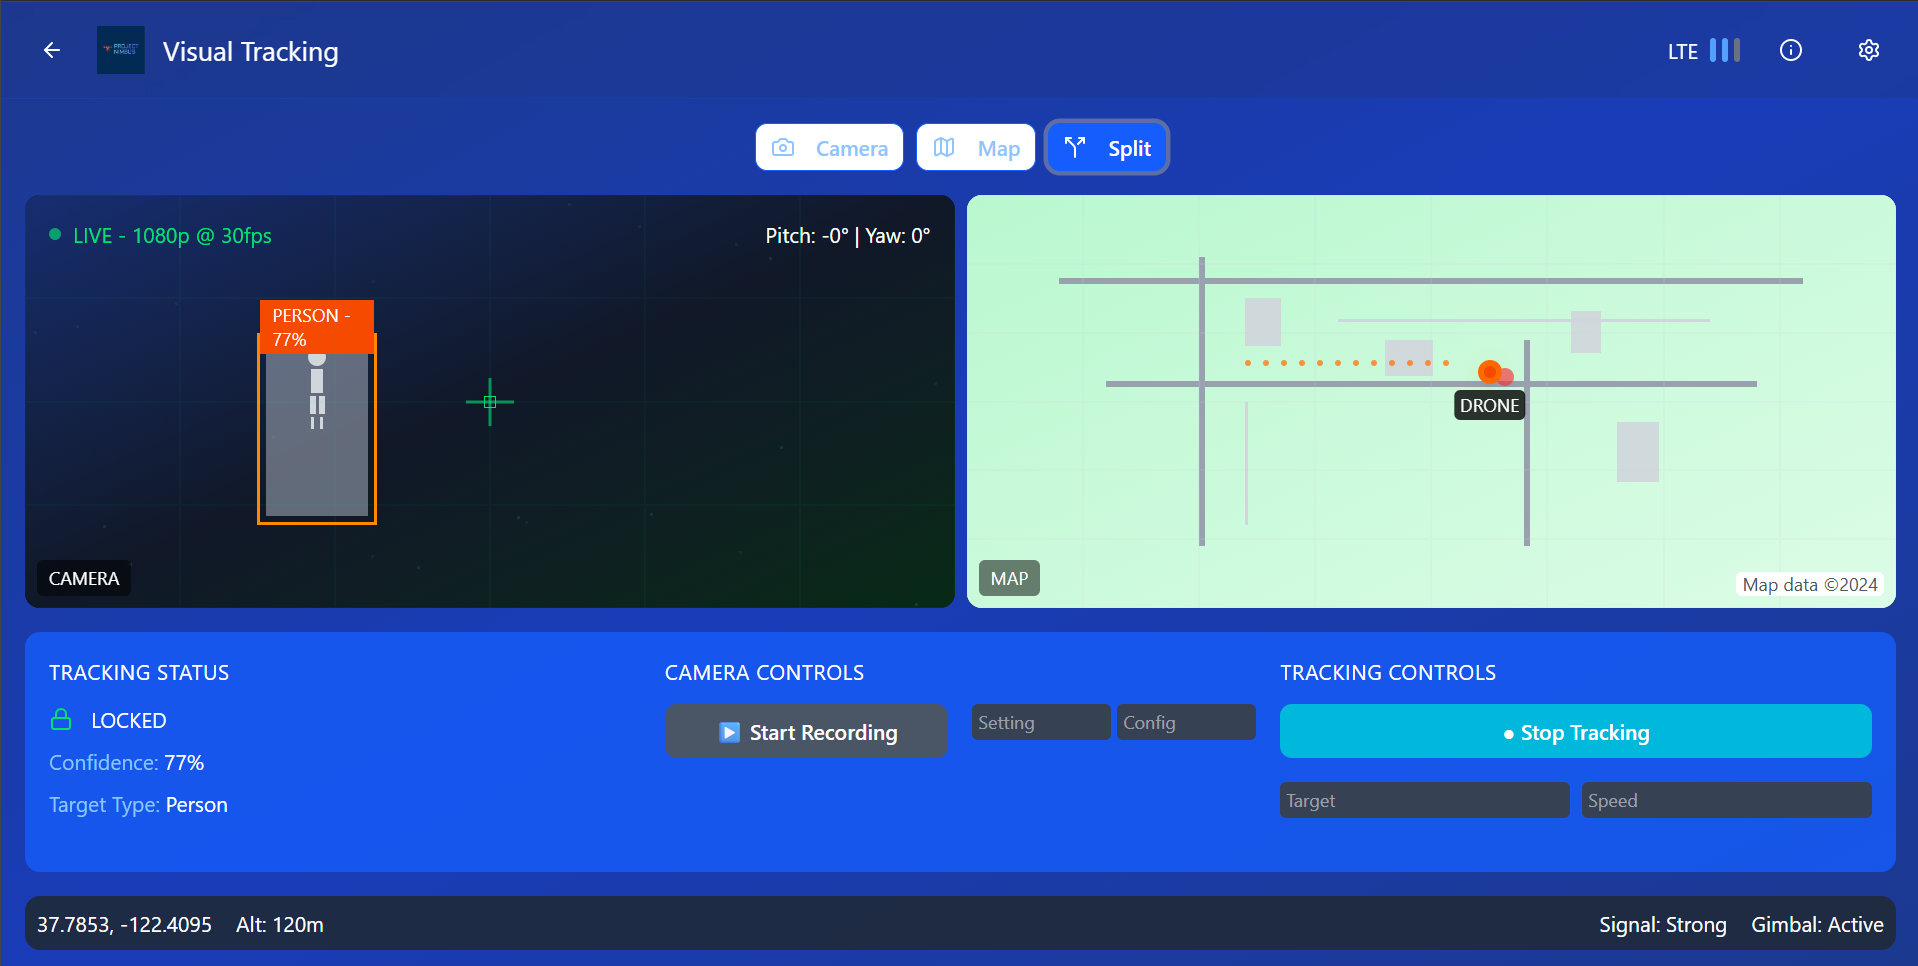Expand the Target dropdown
The width and height of the screenshot is (1918, 966).
point(1423,800)
